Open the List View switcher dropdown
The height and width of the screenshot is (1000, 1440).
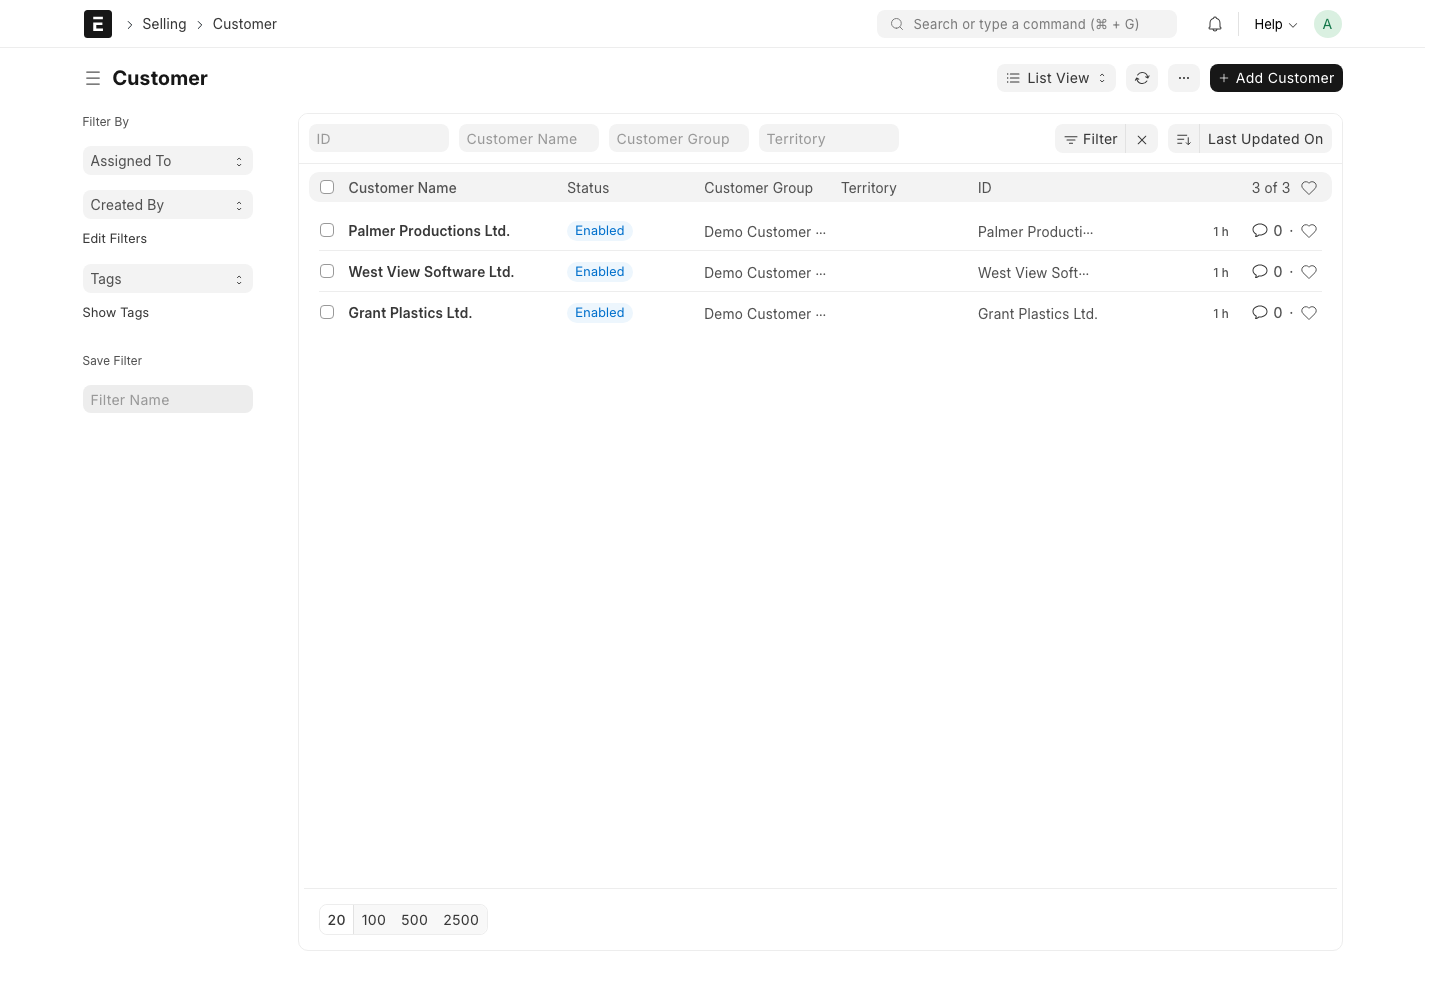pyautogui.click(x=1056, y=78)
